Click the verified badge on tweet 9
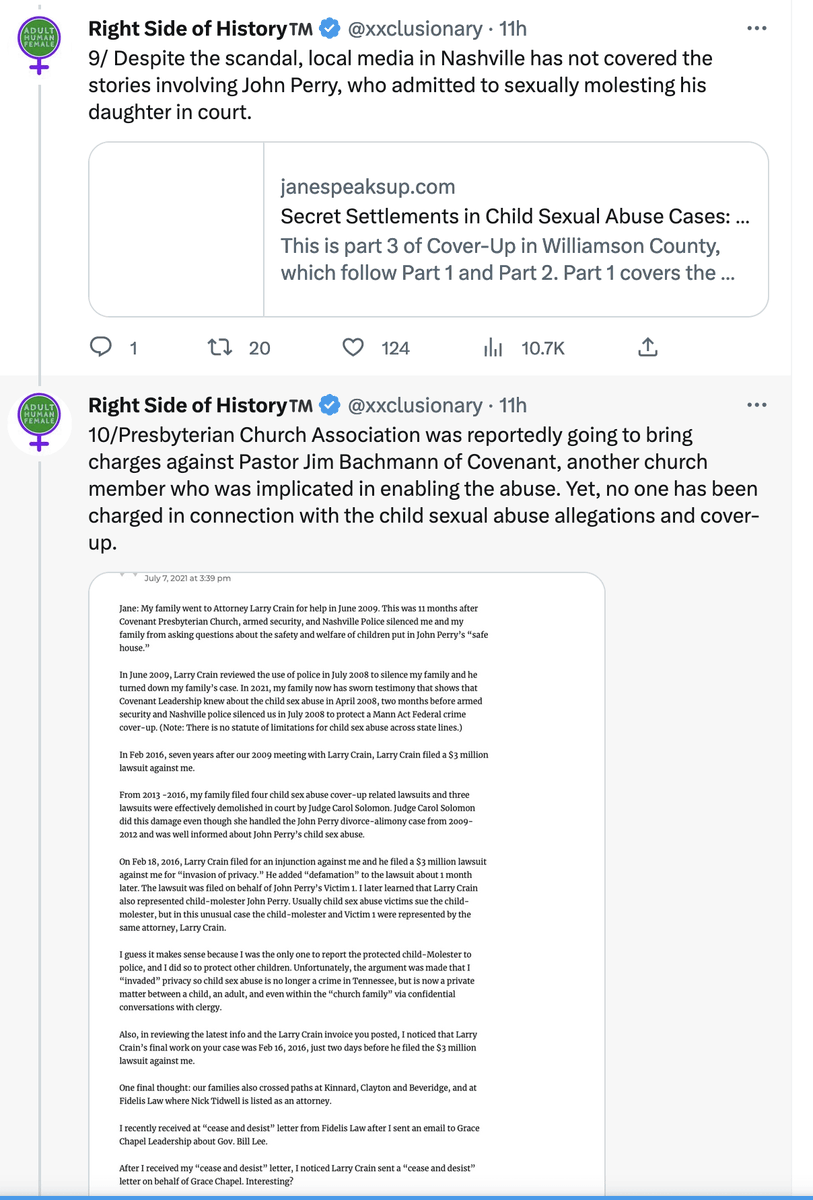 coord(330,28)
